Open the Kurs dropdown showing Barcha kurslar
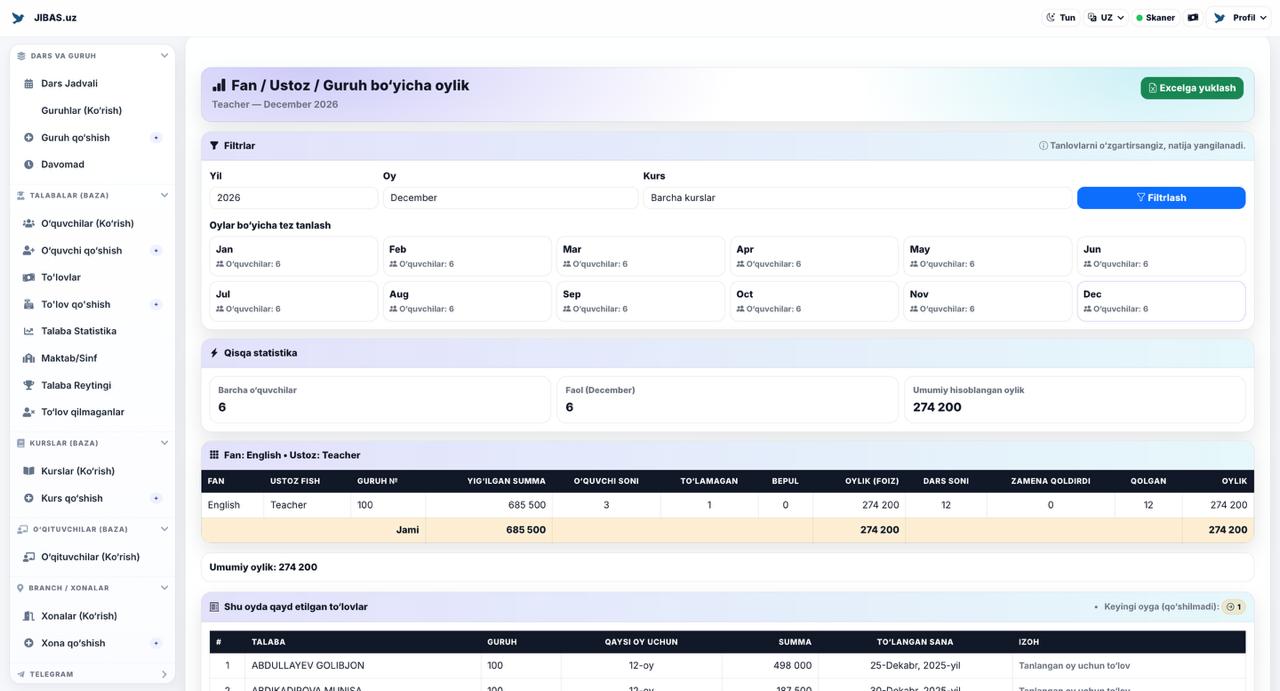 pos(857,198)
